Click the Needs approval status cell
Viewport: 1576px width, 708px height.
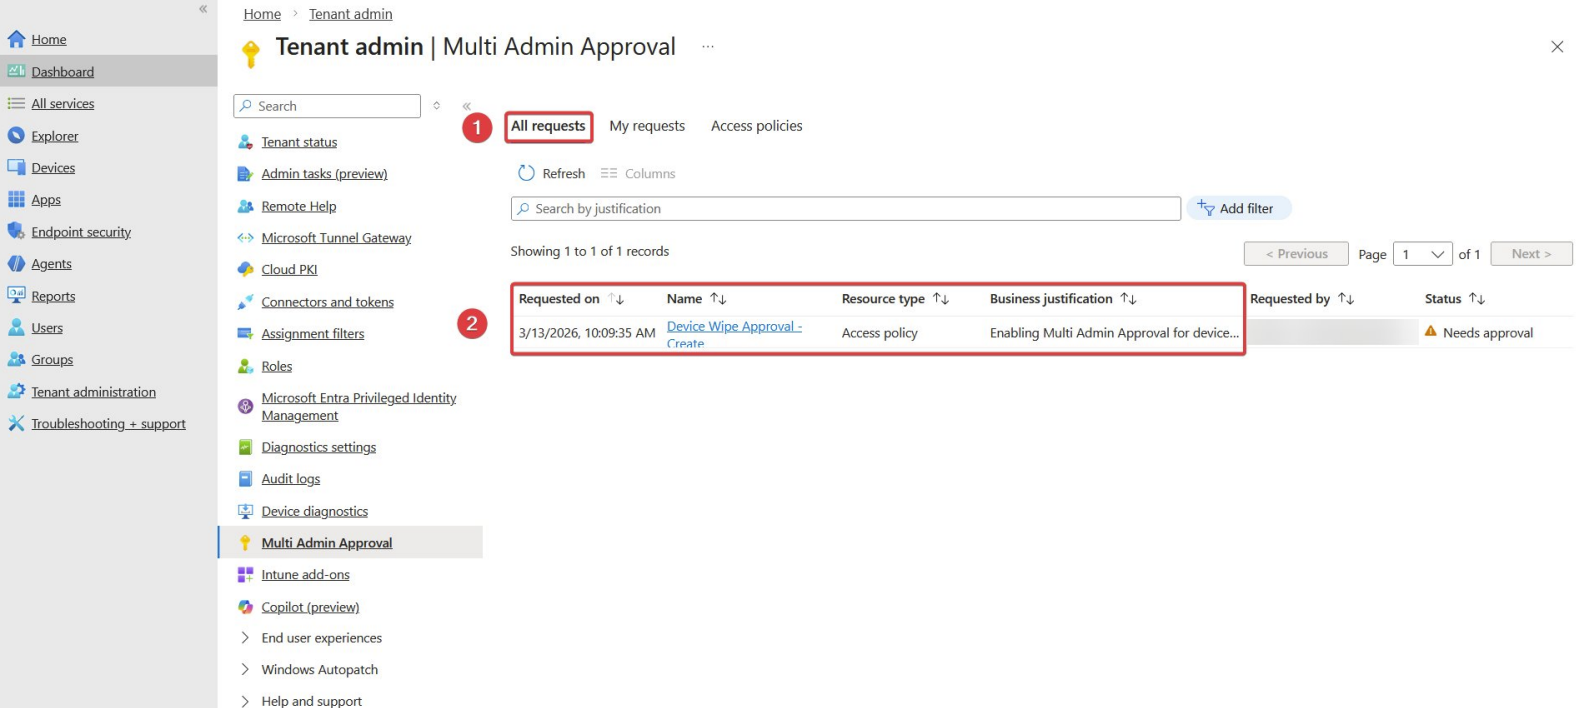(x=1478, y=333)
